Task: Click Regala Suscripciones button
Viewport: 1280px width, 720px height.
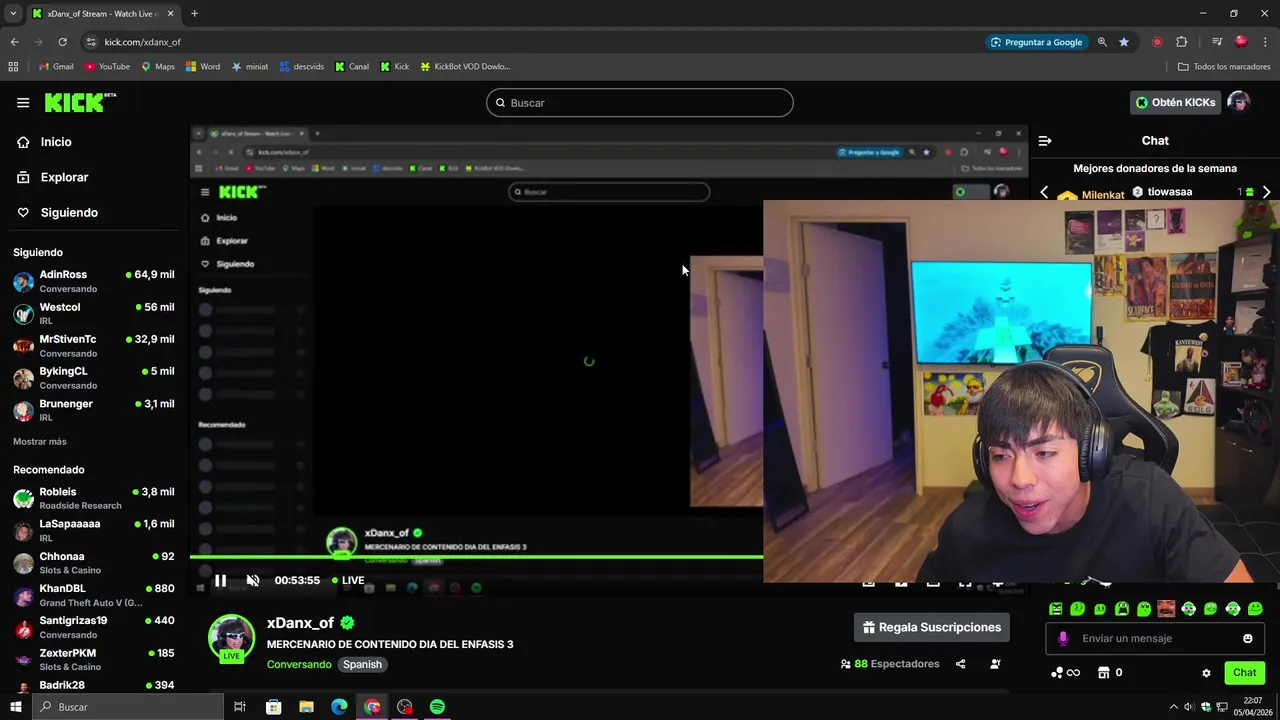Action: [x=932, y=627]
